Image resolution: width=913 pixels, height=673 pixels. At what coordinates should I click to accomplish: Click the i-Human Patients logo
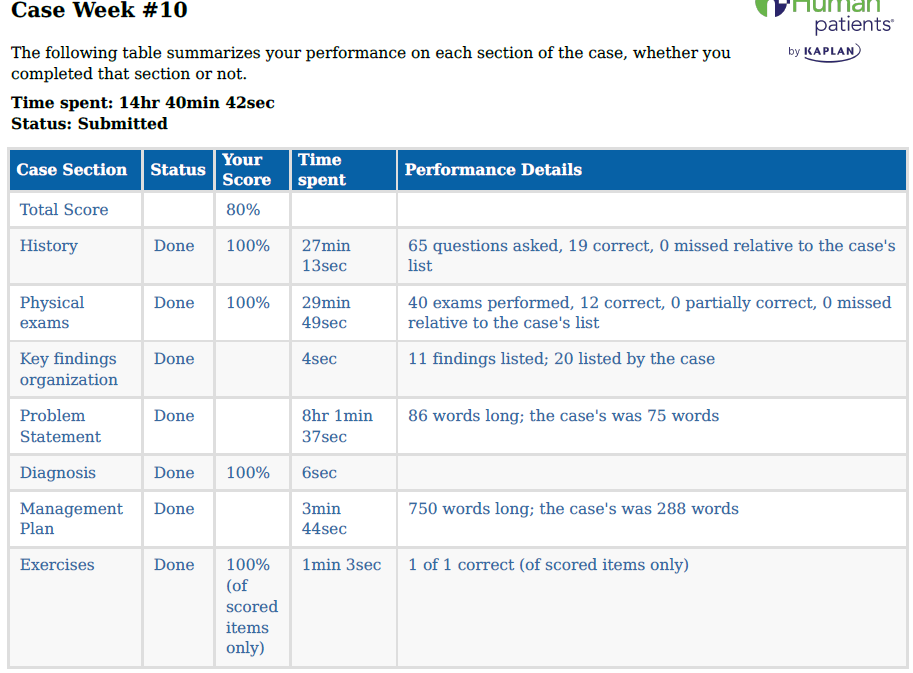pos(824,17)
